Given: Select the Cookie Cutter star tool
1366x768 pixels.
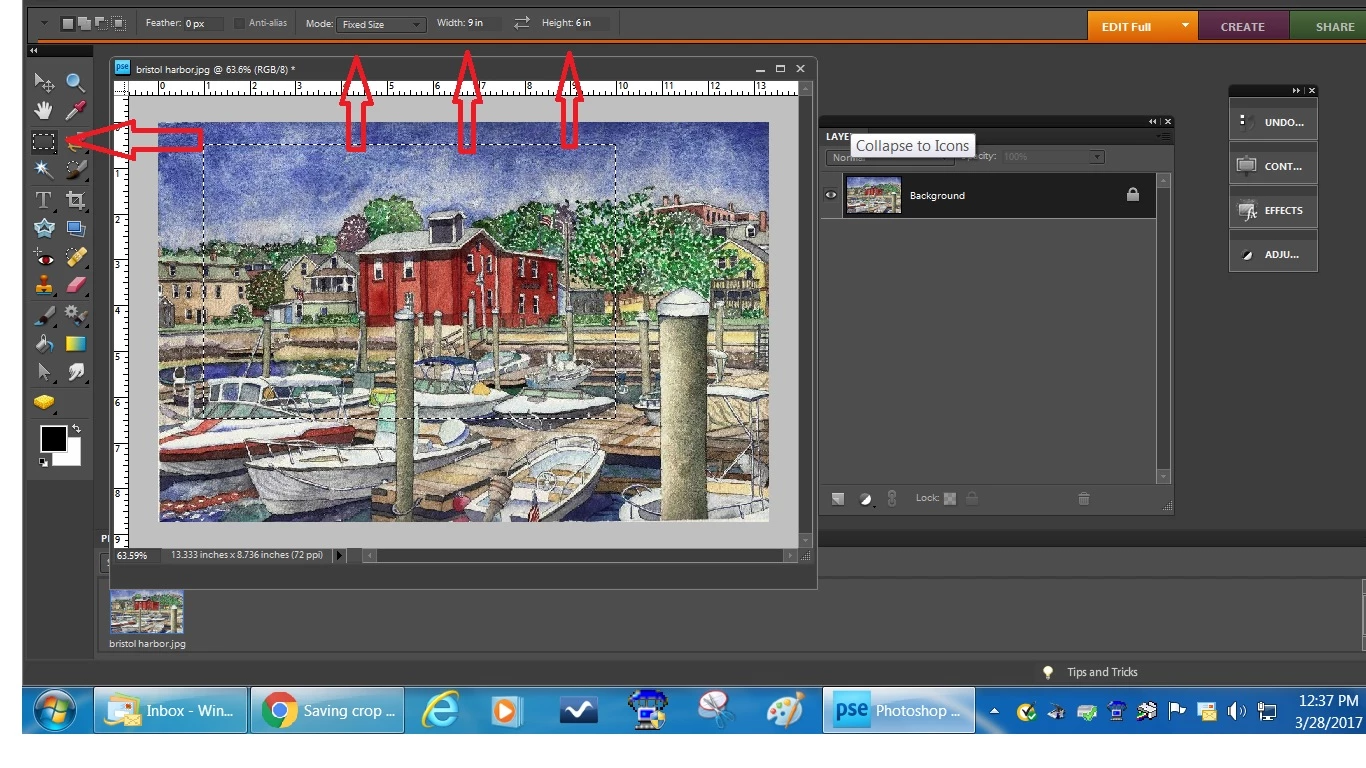Looking at the screenshot, I should pos(44,228).
